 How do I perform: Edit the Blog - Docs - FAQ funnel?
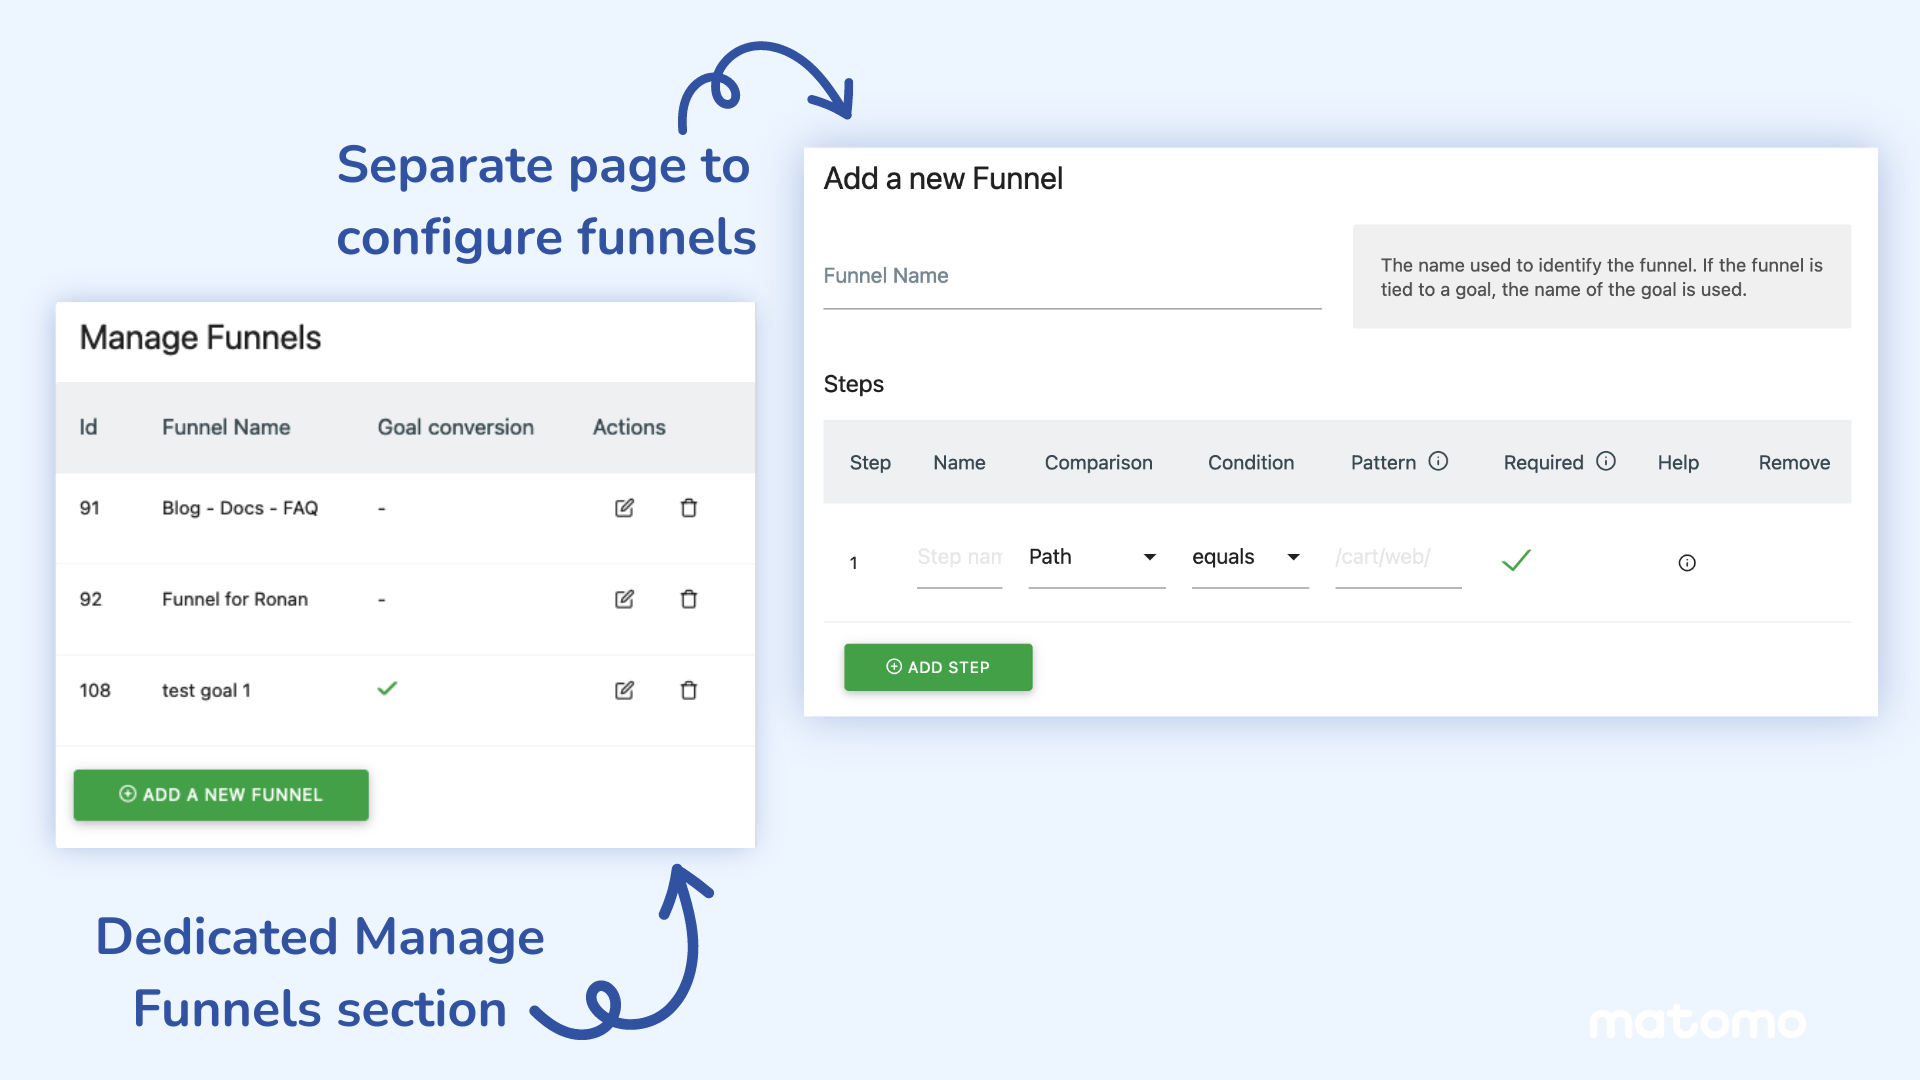tap(624, 508)
